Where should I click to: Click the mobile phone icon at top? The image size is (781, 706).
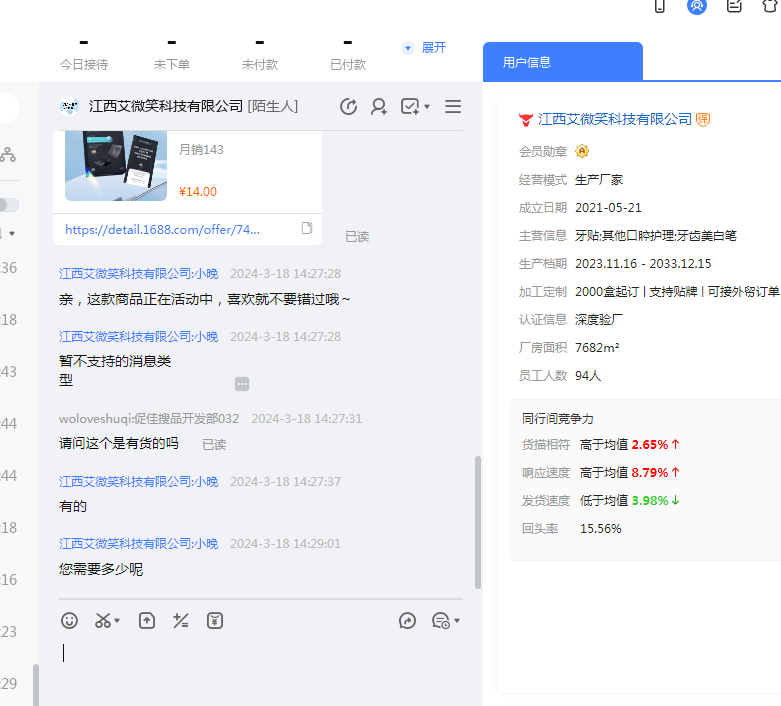click(x=659, y=6)
